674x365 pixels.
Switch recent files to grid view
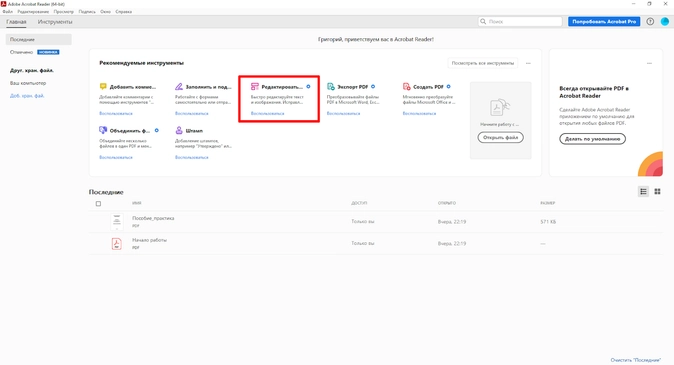(x=657, y=191)
